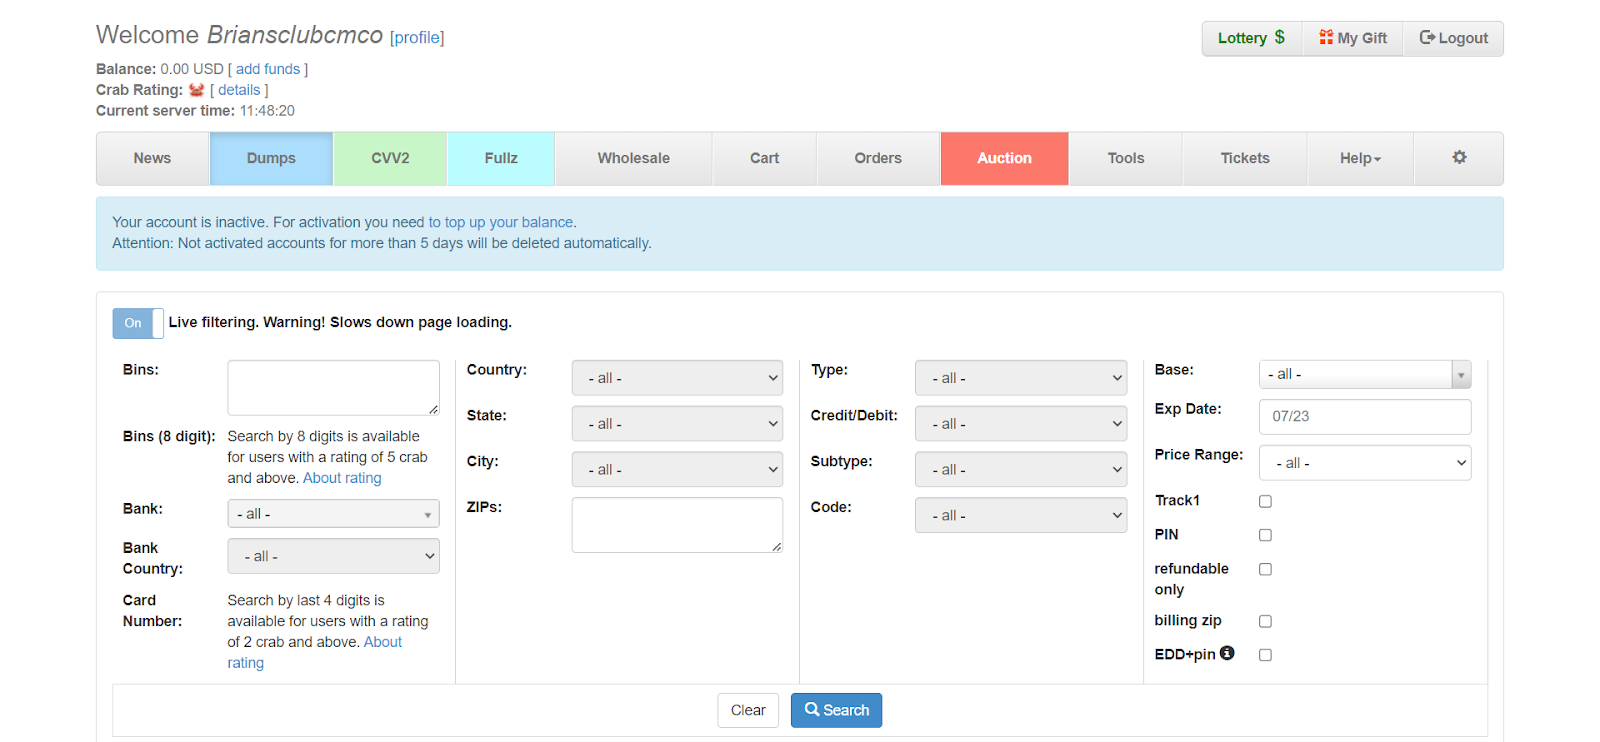Screen dimensions: 1600x742
Task: Focus the Exp Date field
Action: 1365,417
